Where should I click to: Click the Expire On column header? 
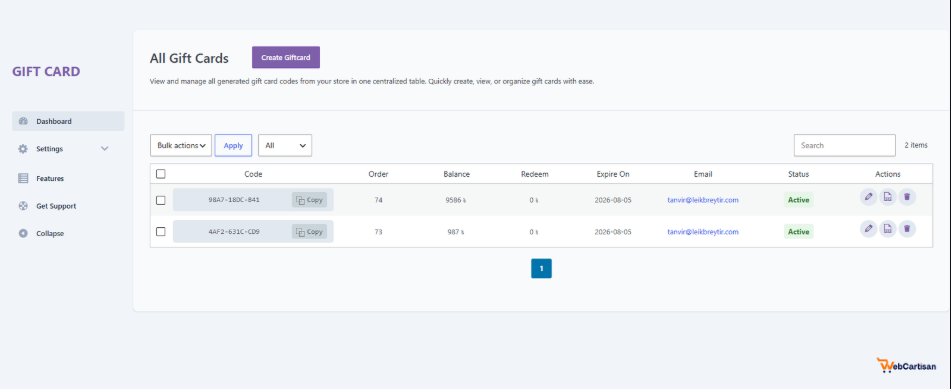point(613,174)
